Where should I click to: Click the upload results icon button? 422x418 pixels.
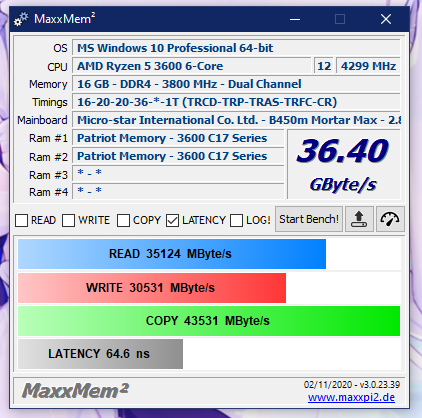tap(359, 219)
